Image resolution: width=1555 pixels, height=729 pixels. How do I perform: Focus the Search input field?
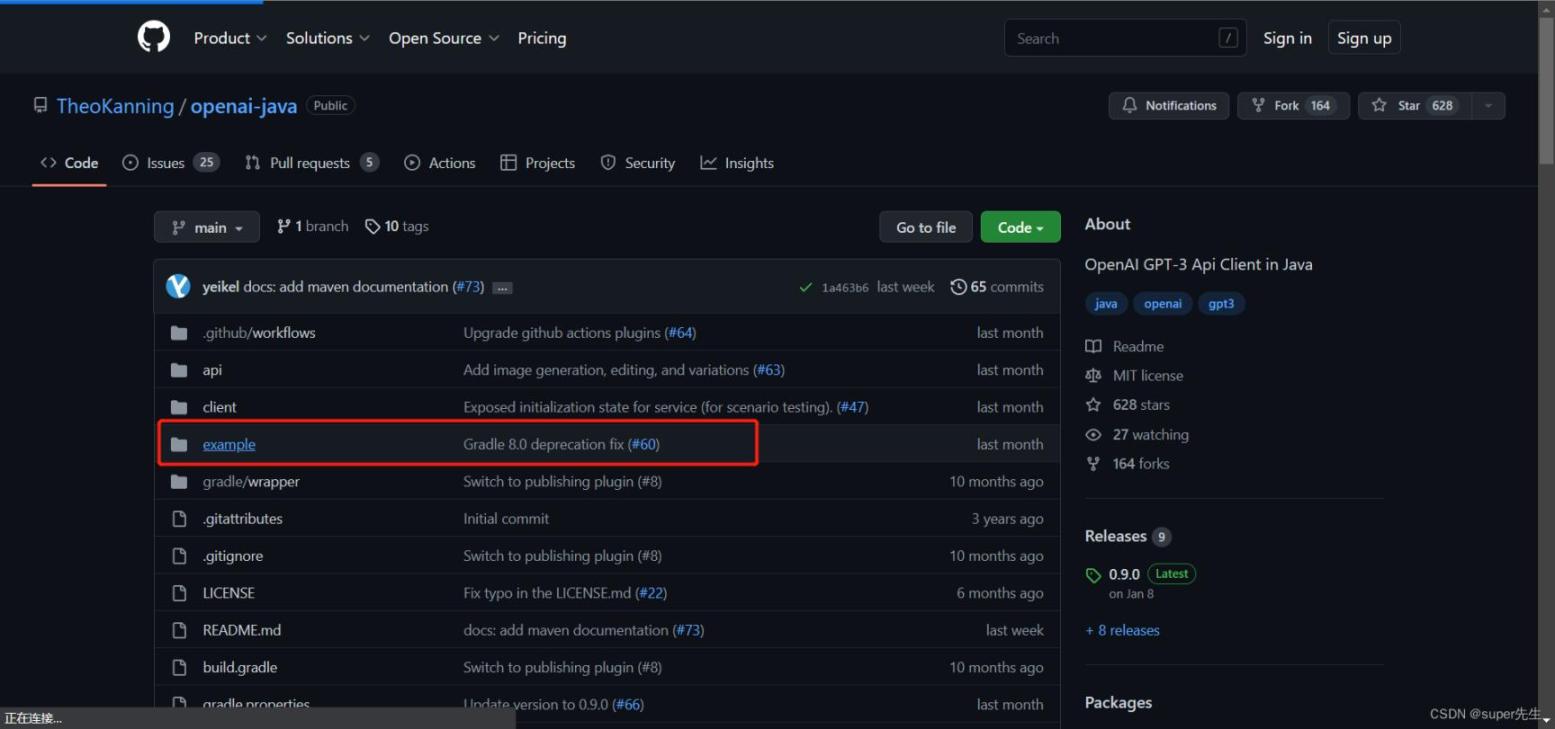coord(1125,38)
